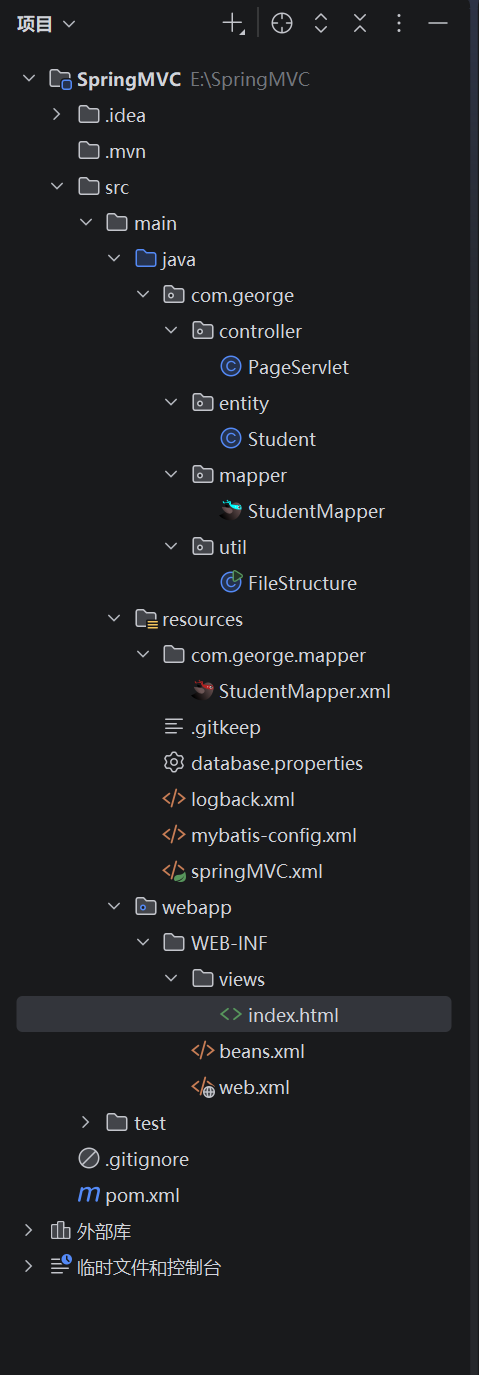Collapse the com.george package chevron
Image resolution: width=479 pixels, height=1375 pixels.
click(141, 295)
